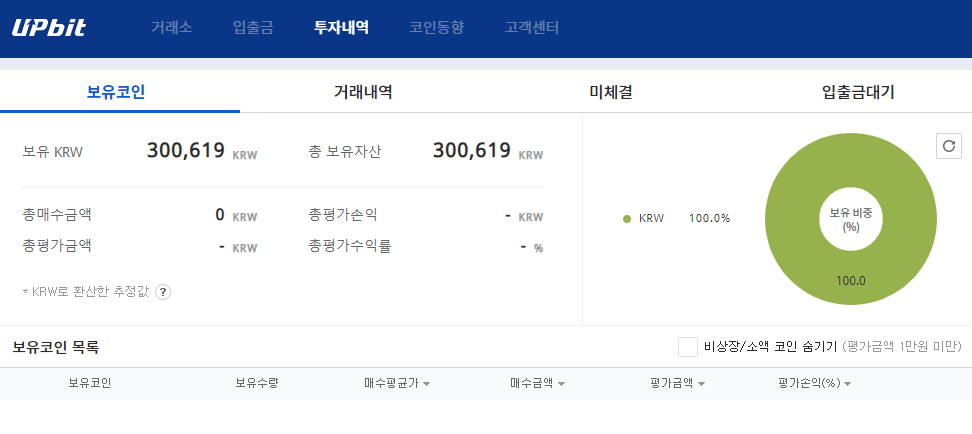Select the green KRW legend dot

tap(627, 218)
